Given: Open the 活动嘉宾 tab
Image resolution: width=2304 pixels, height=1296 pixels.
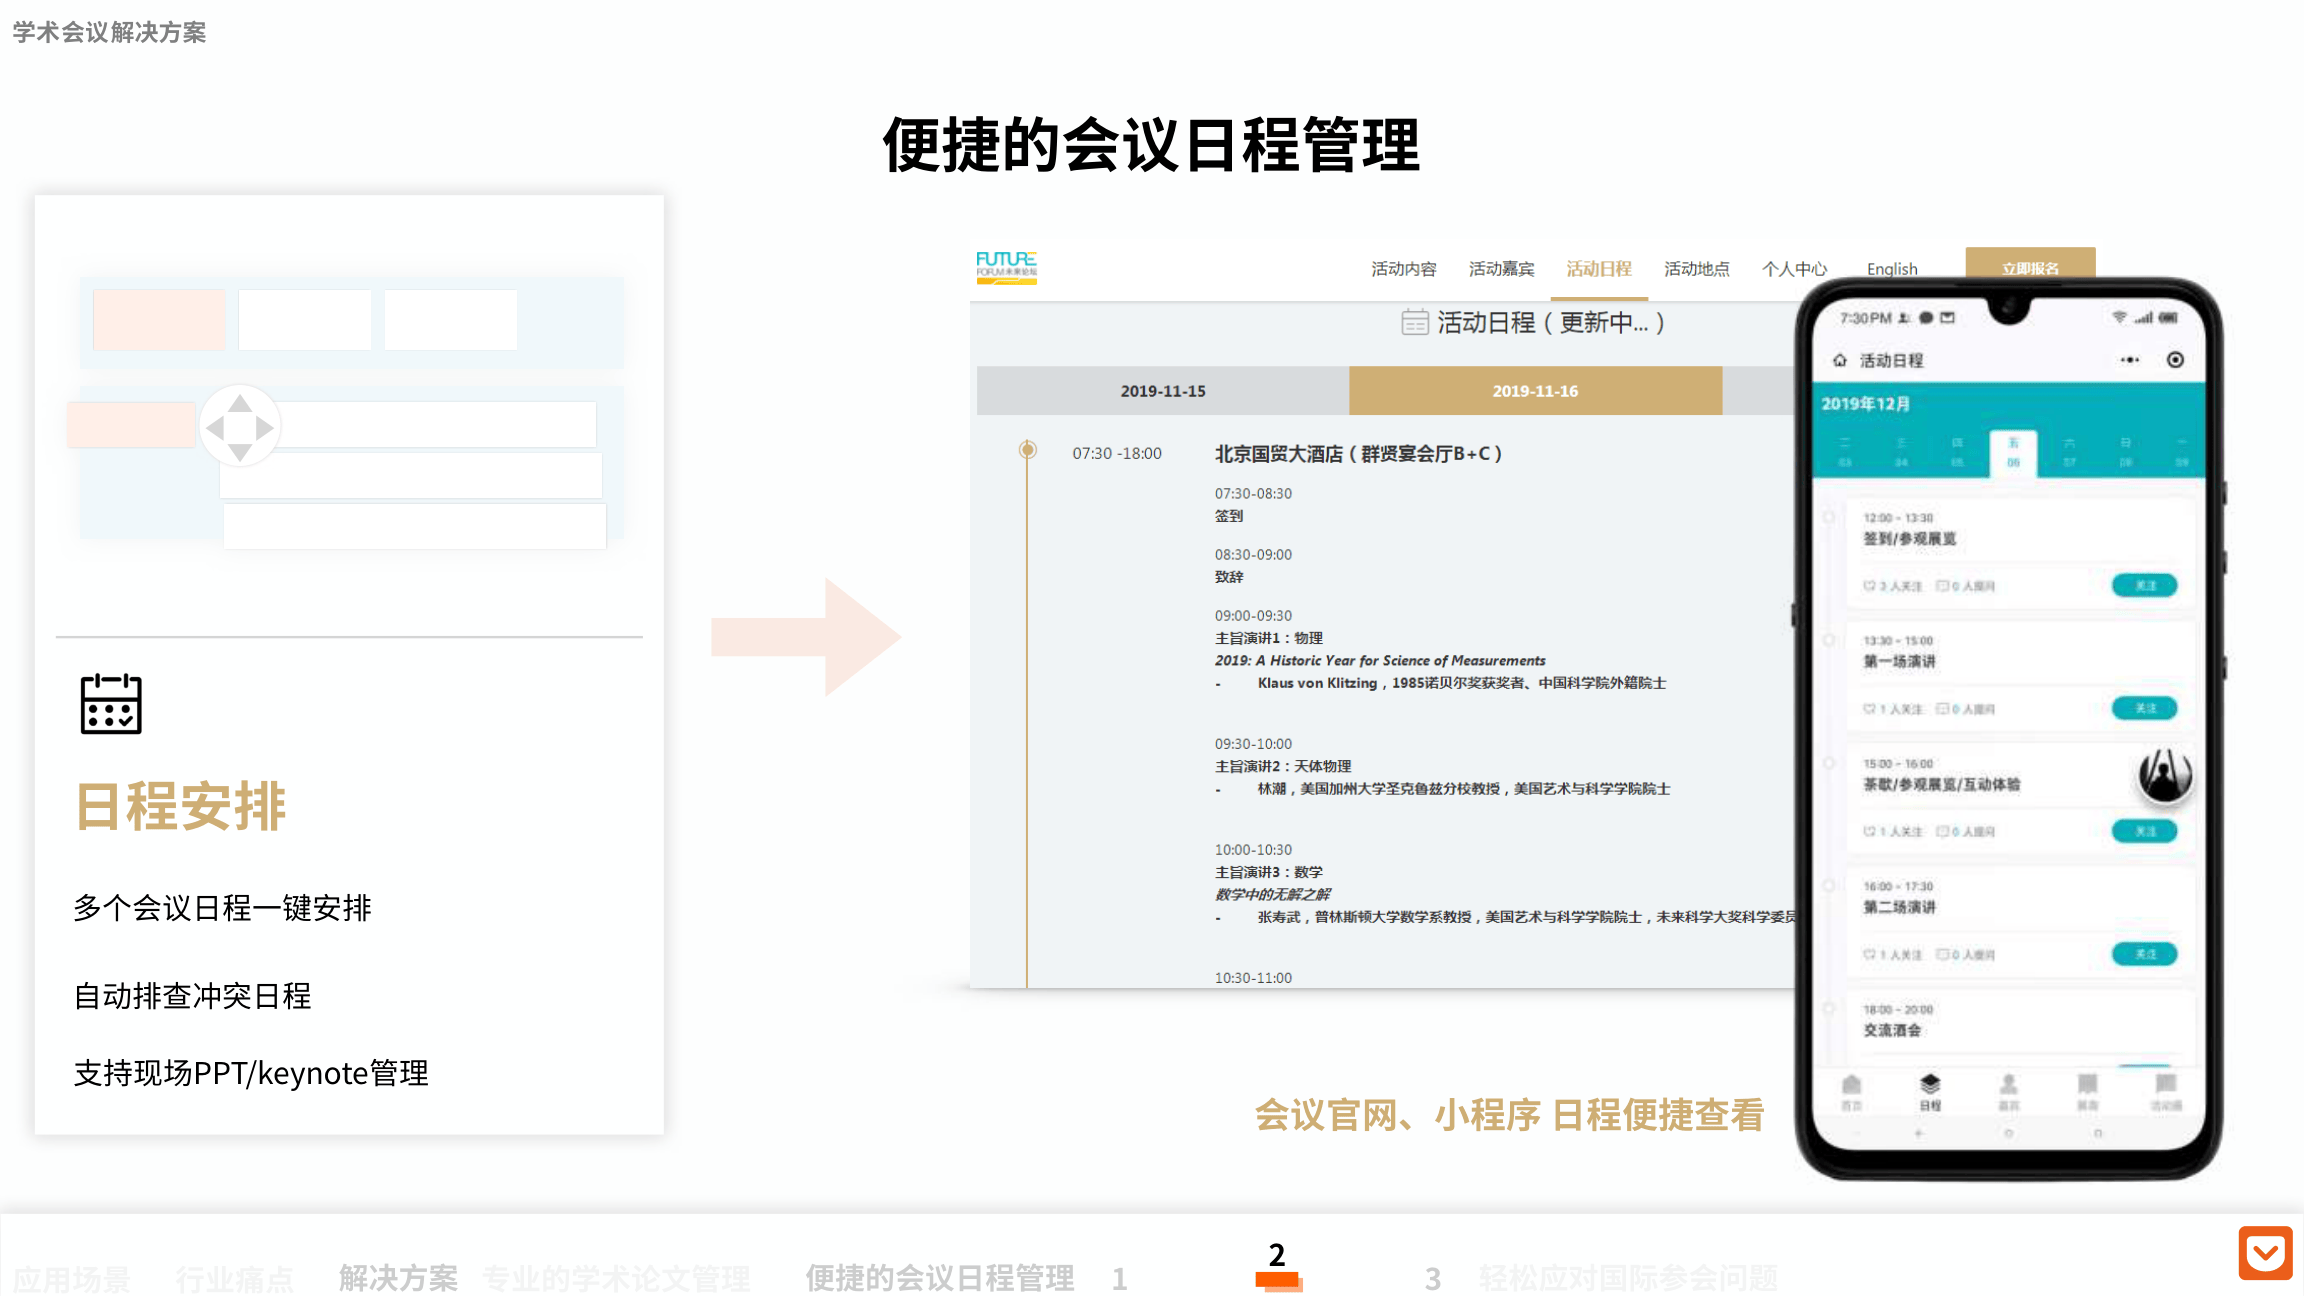Looking at the screenshot, I should [1501, 269].
